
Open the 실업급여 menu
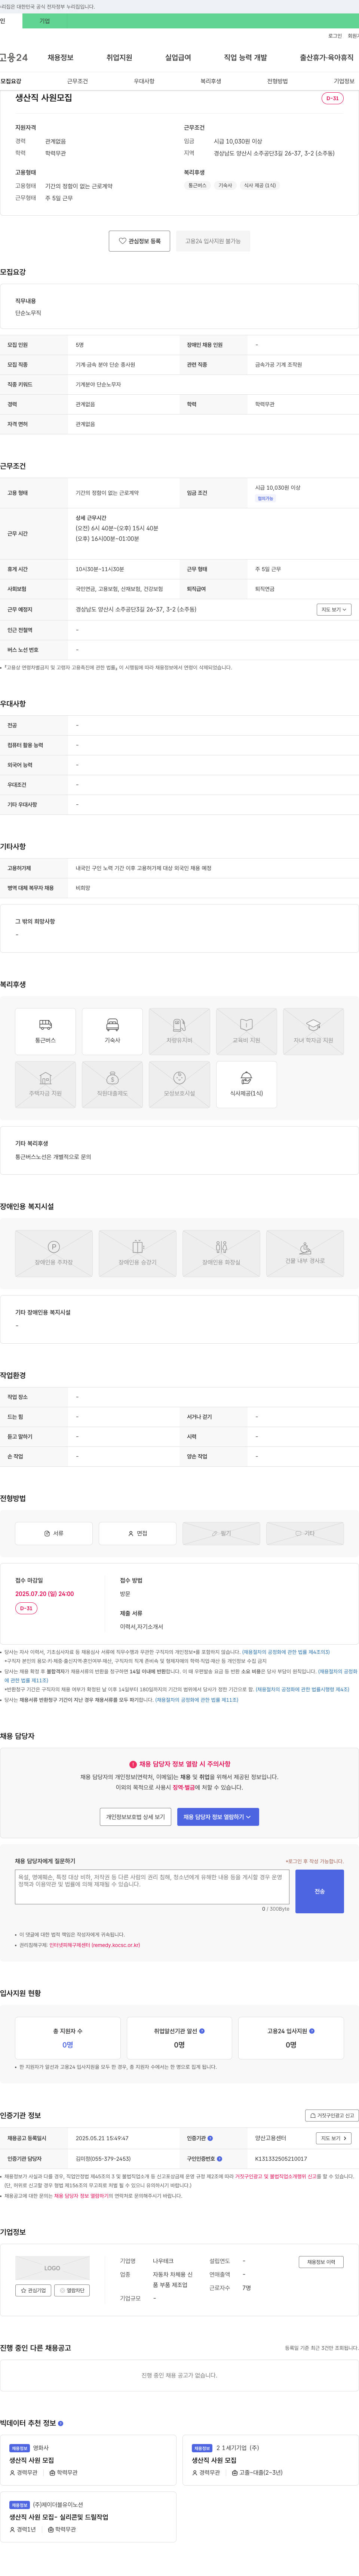click(178, 58)
